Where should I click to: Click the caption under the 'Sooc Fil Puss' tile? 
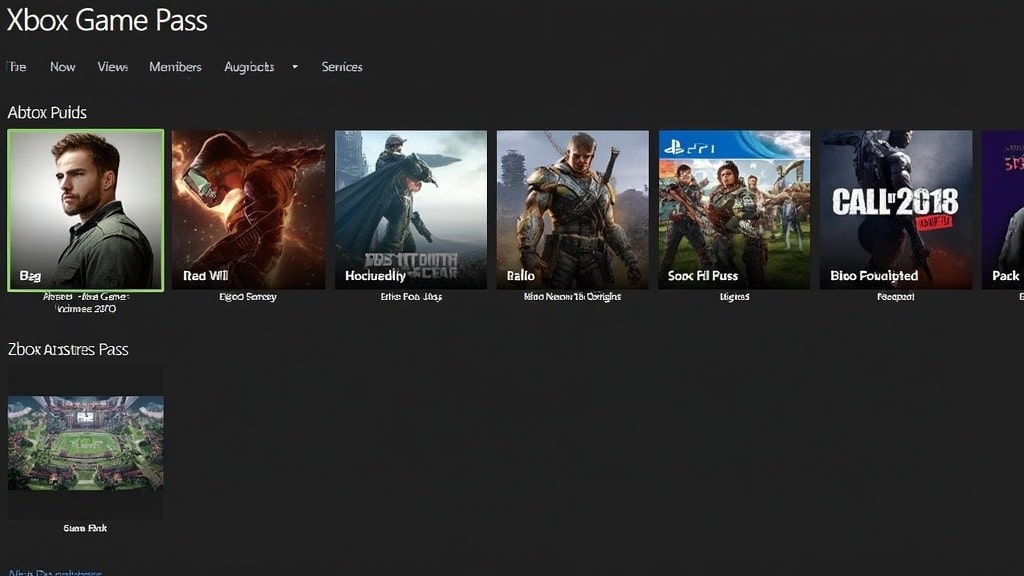(x=734, y=296)
